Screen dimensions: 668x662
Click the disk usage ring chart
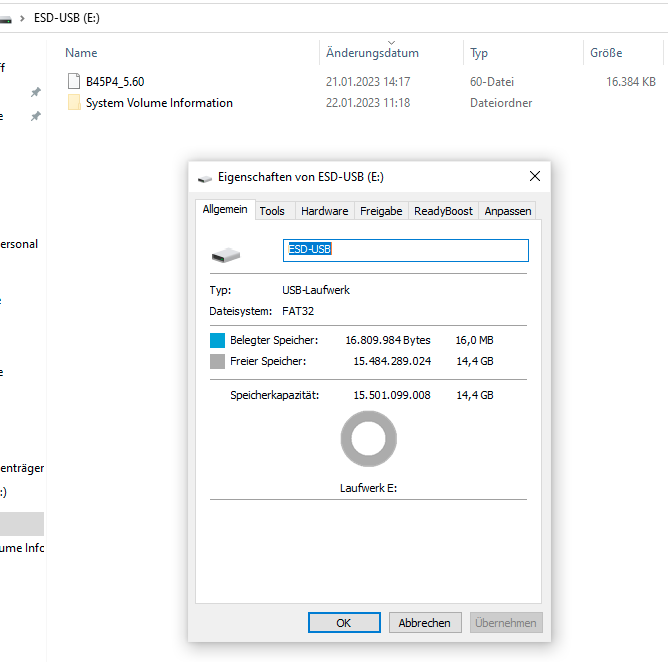[x=369, y=439]
